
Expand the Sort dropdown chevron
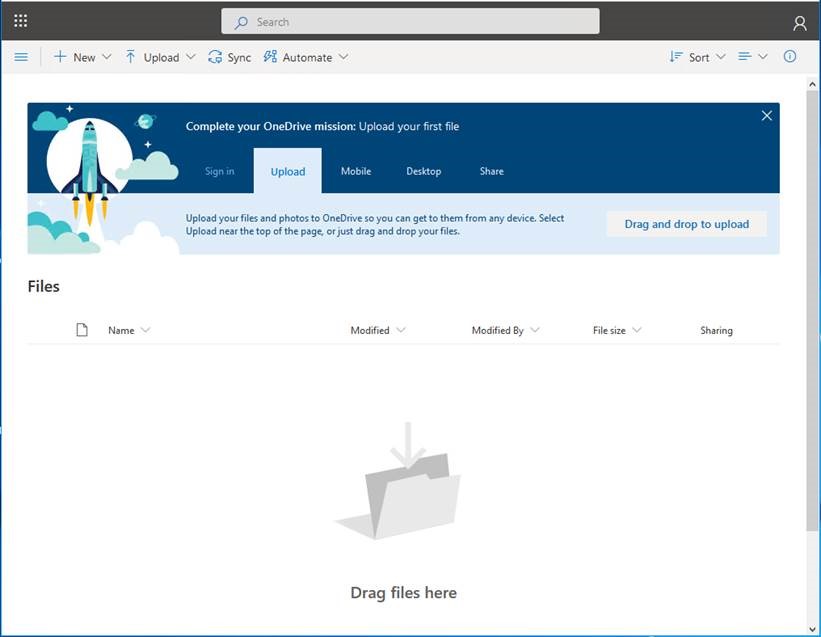tap(721, 57)
